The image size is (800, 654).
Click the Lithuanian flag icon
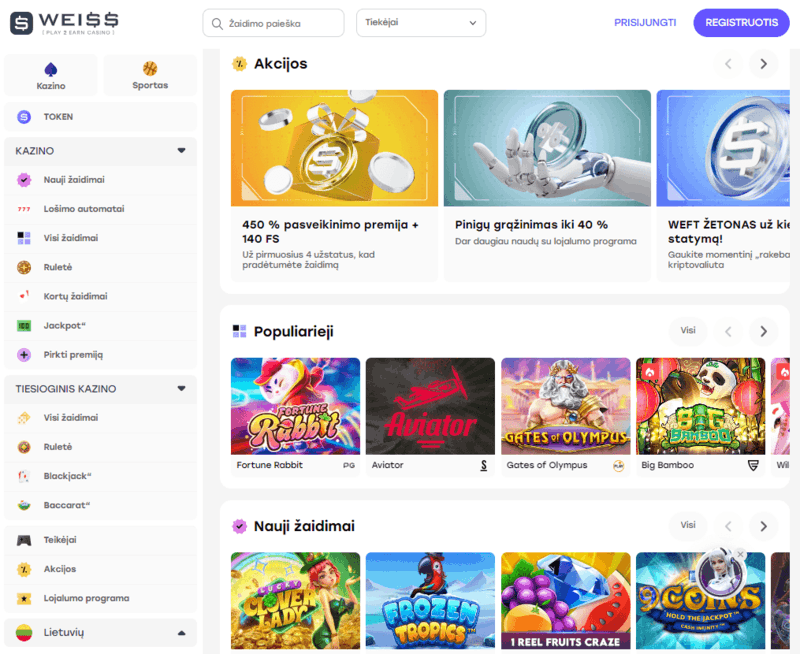tap(24, 633)
